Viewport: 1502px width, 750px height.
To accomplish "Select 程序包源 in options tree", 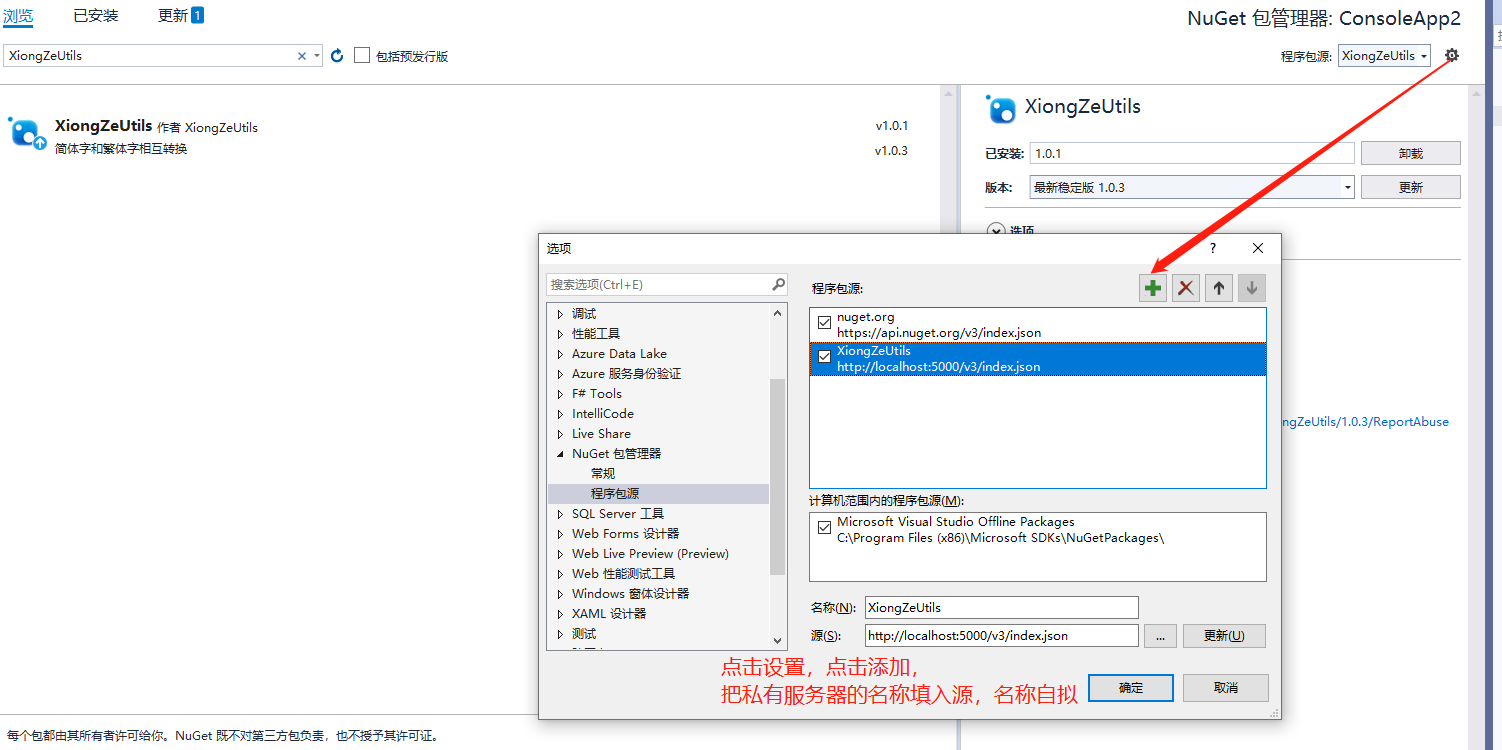I will click(615, 494).
